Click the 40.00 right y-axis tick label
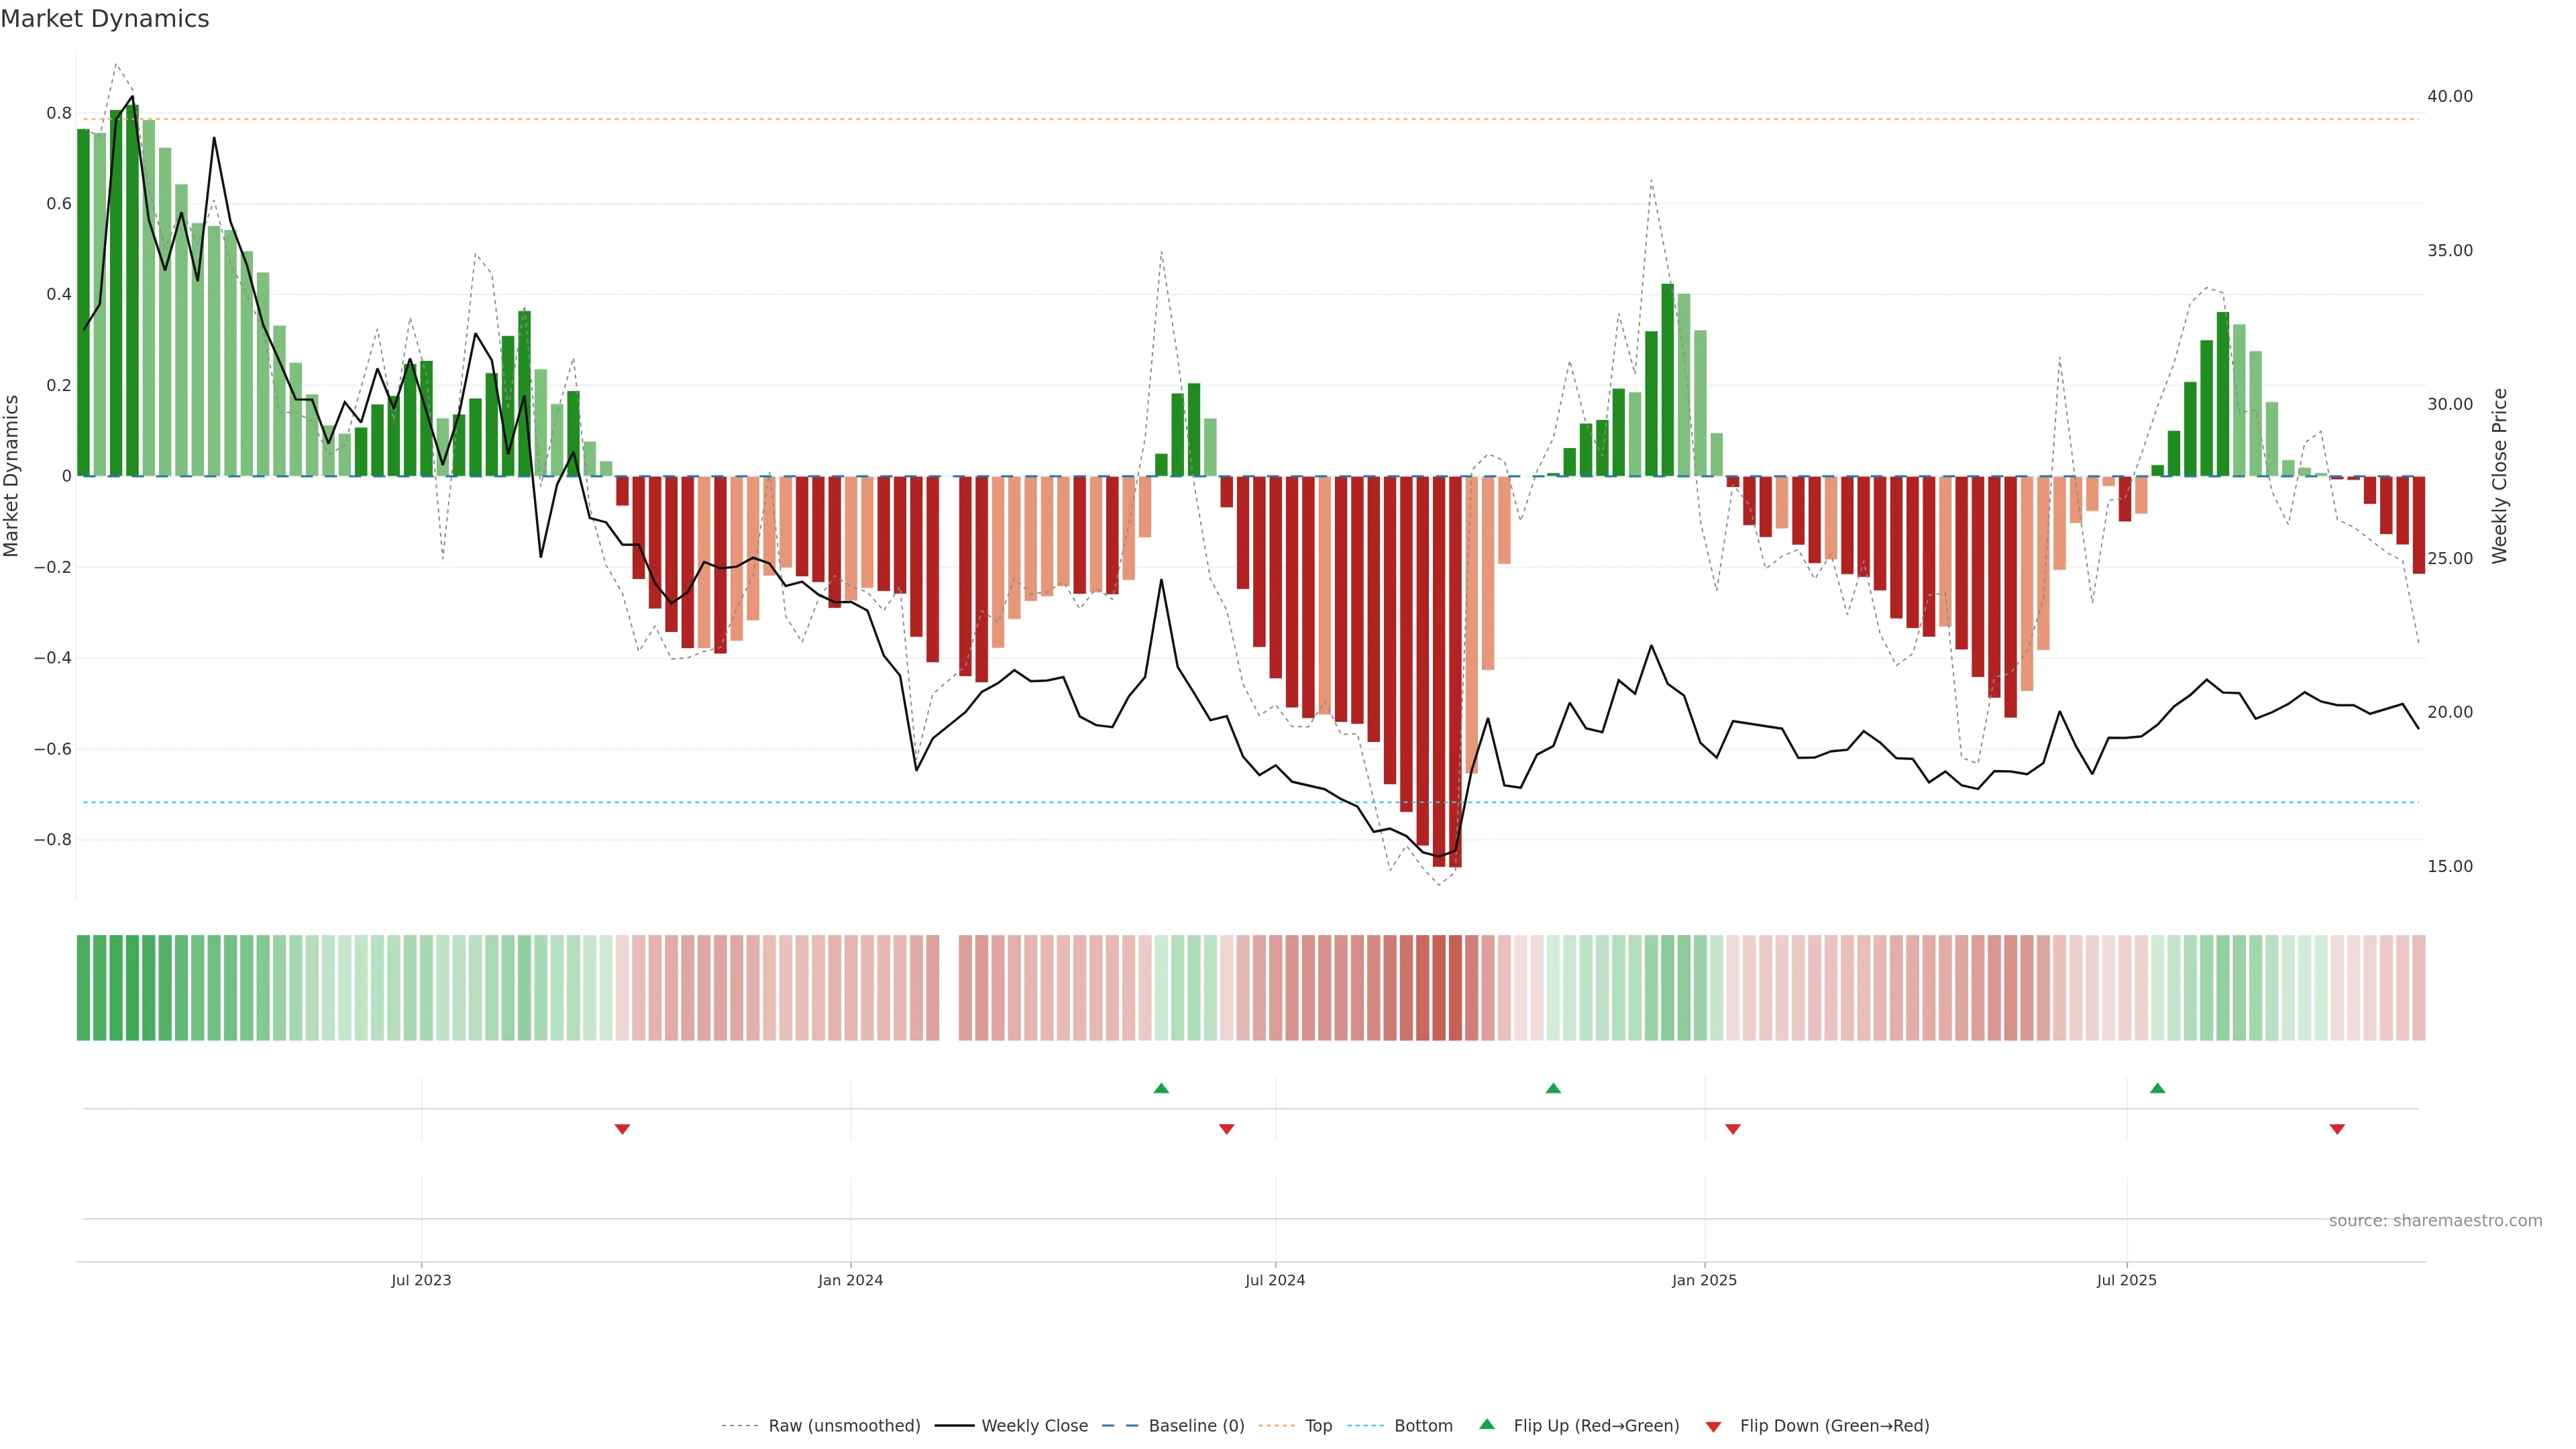2576x1449 pixels. tap(2449, 96)
